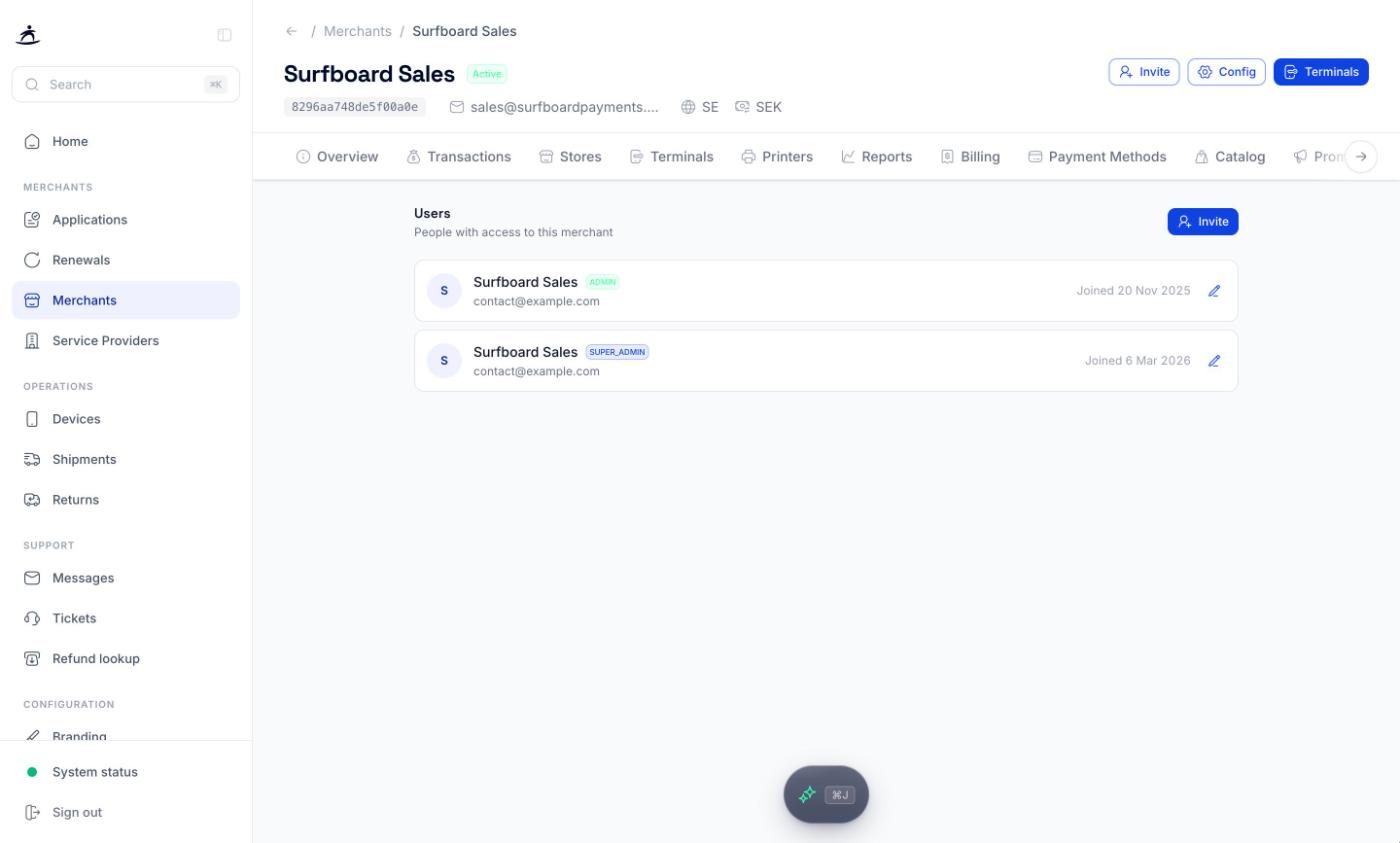Open Service Providers section
The height and width of the screenshot is (843, 1400).
pyautogui.click(x=126, y=341)
